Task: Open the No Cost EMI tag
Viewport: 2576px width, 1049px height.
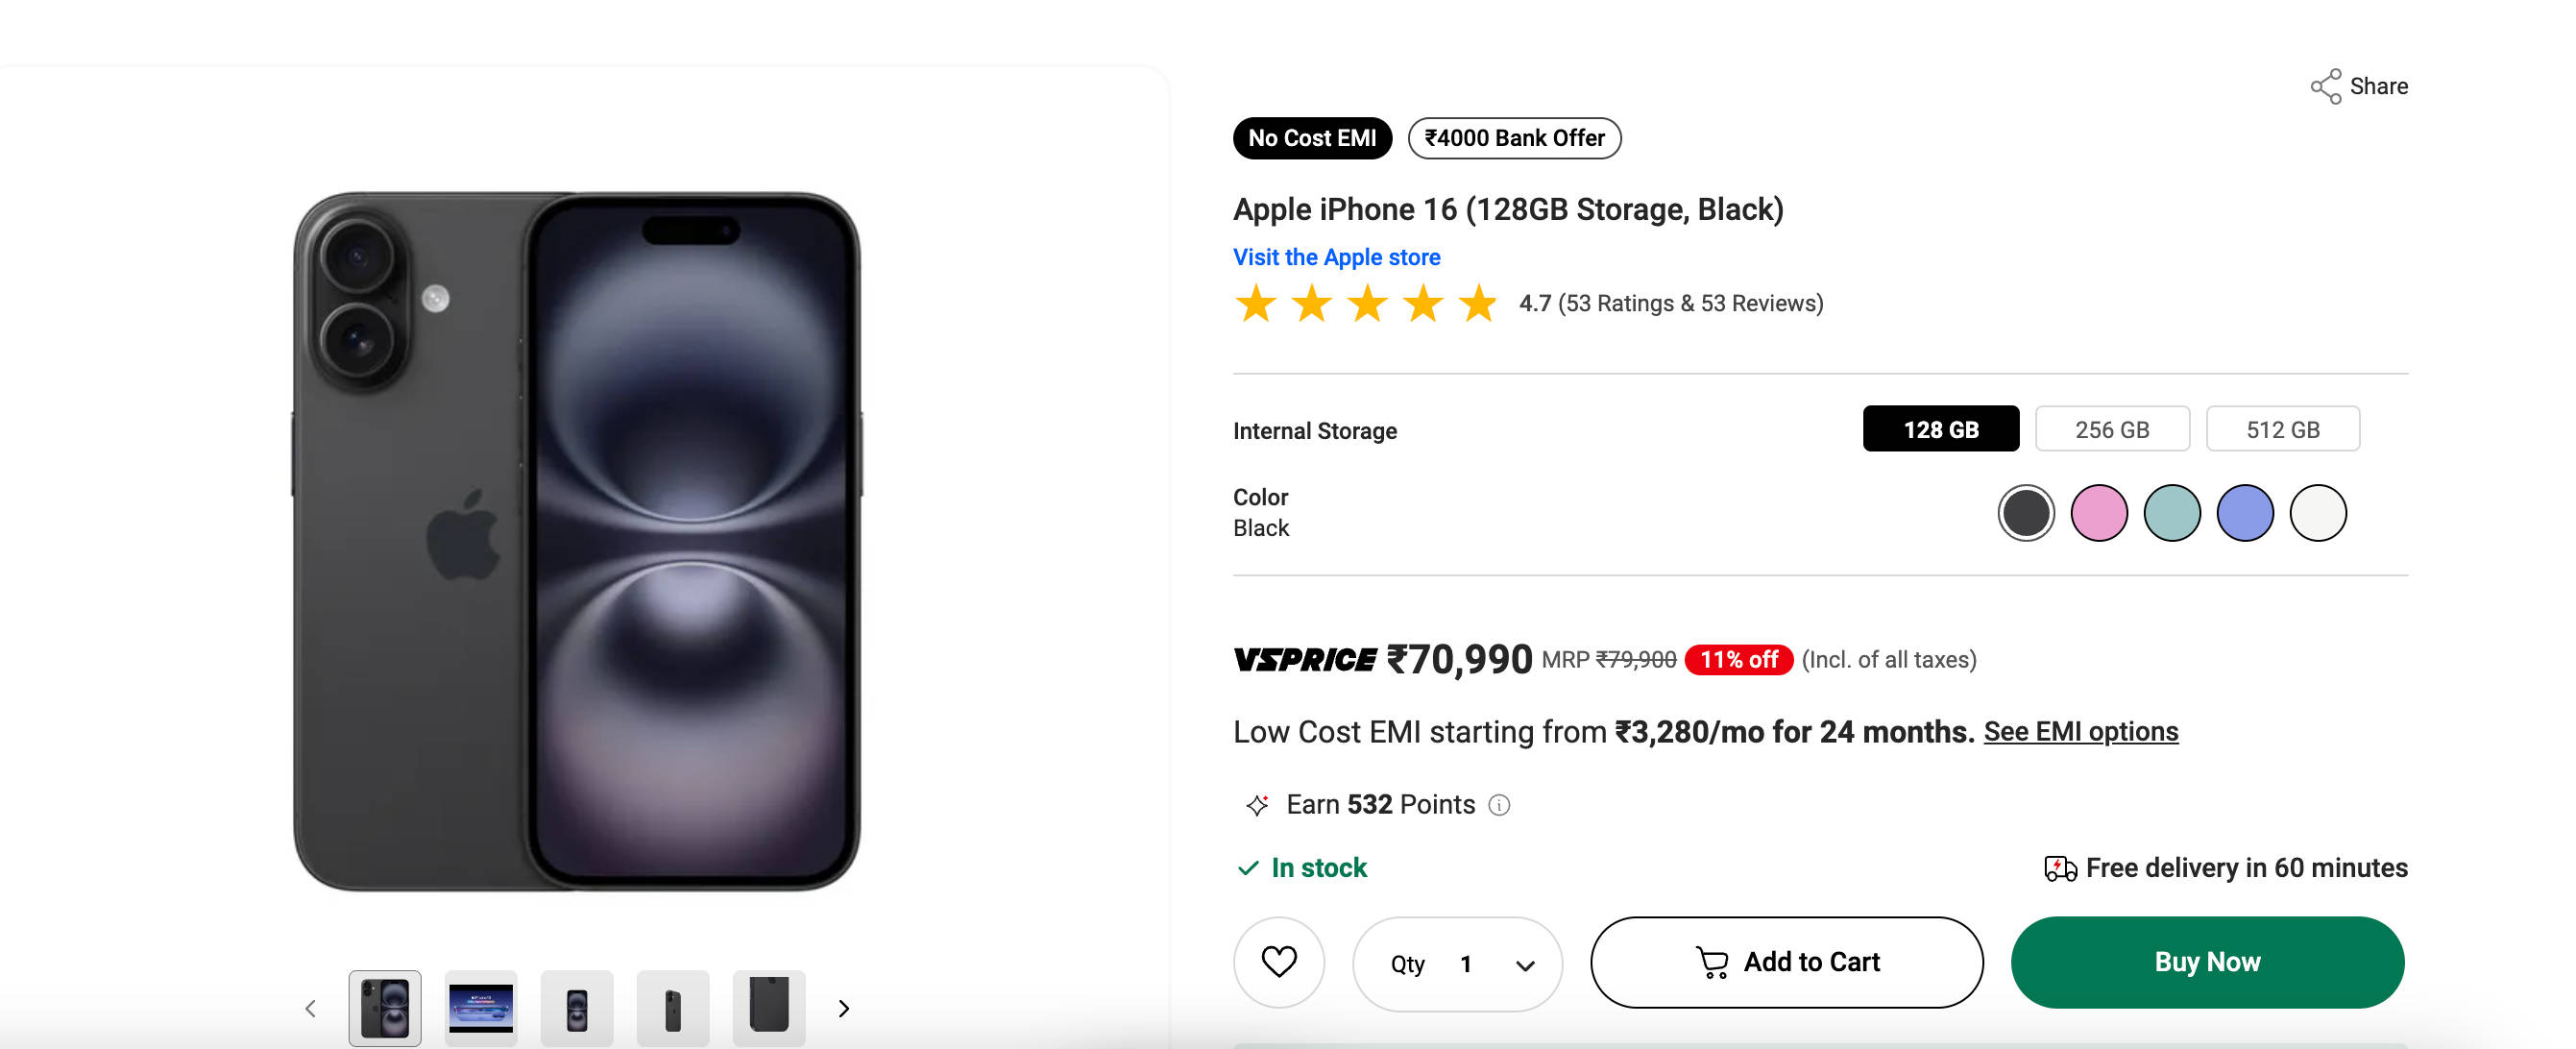Action: pos(1311,138)
